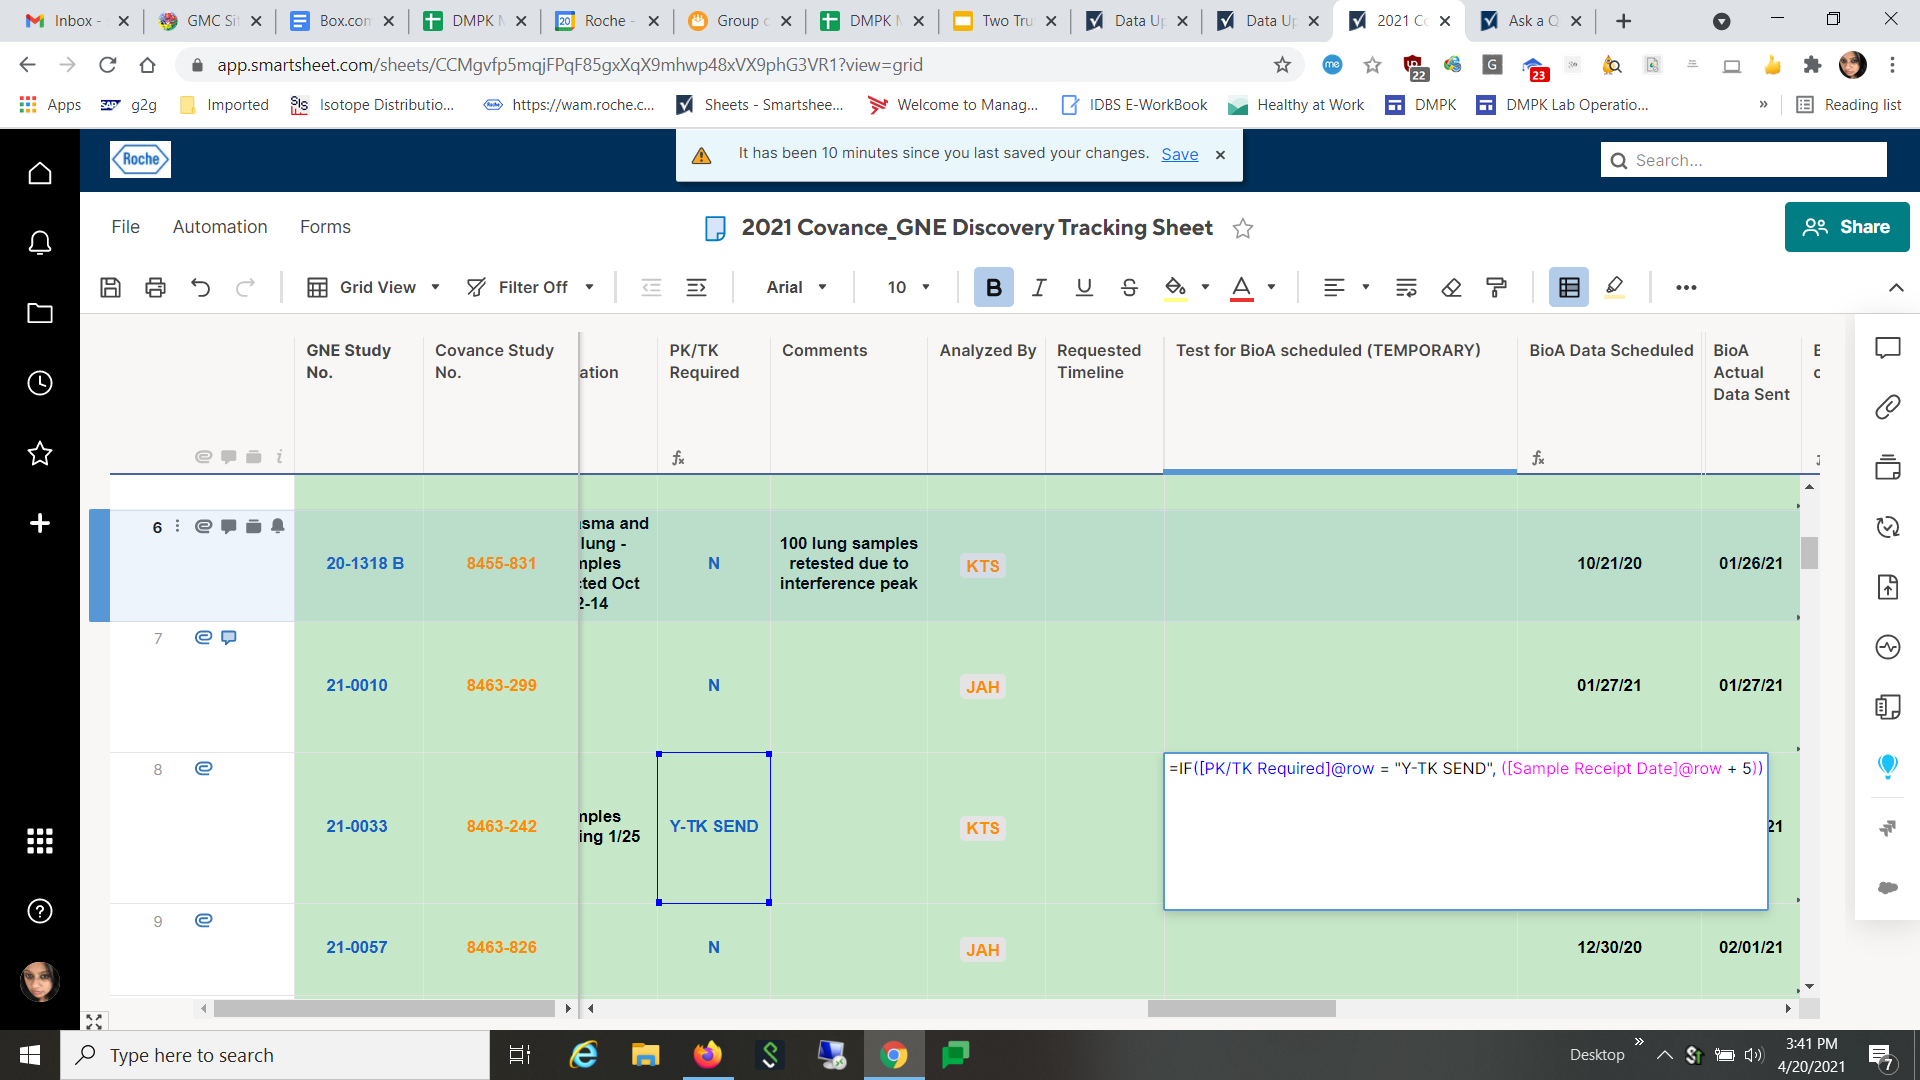Toggle favorite star next to sheet title

tap(1243, 229)
